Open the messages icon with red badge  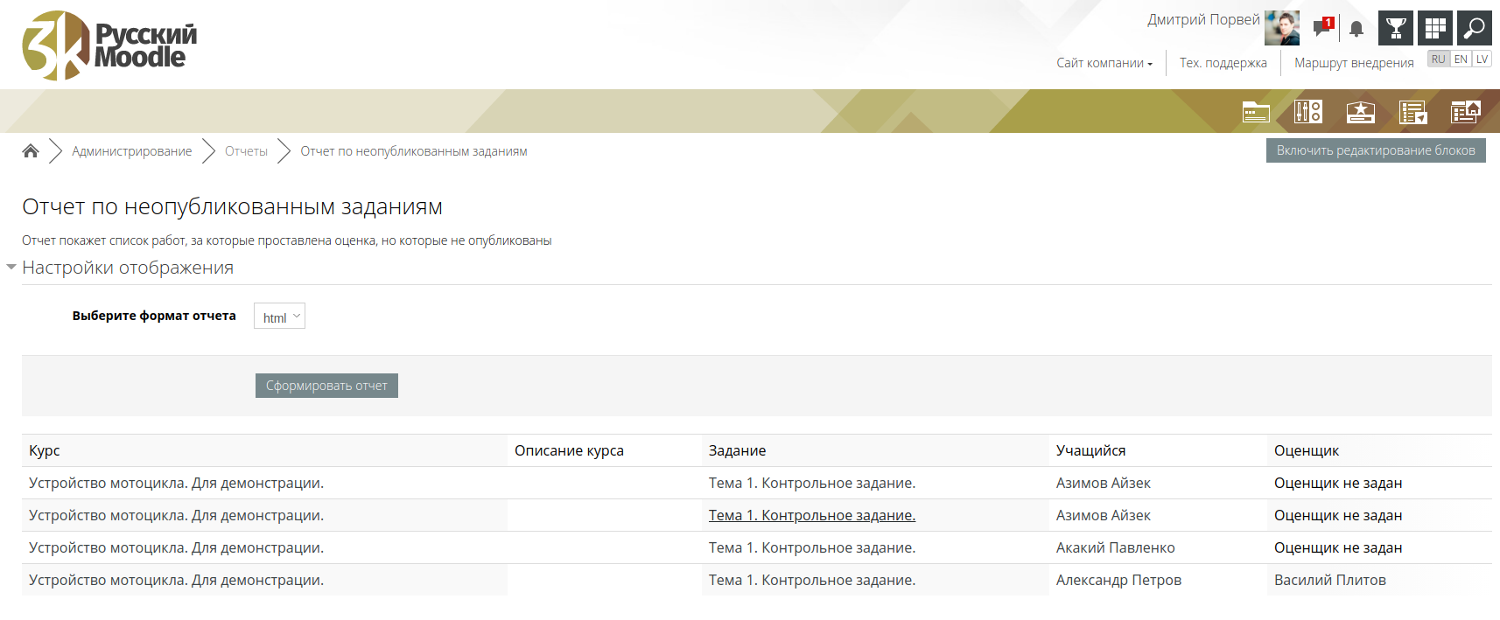pos(1323,28)
